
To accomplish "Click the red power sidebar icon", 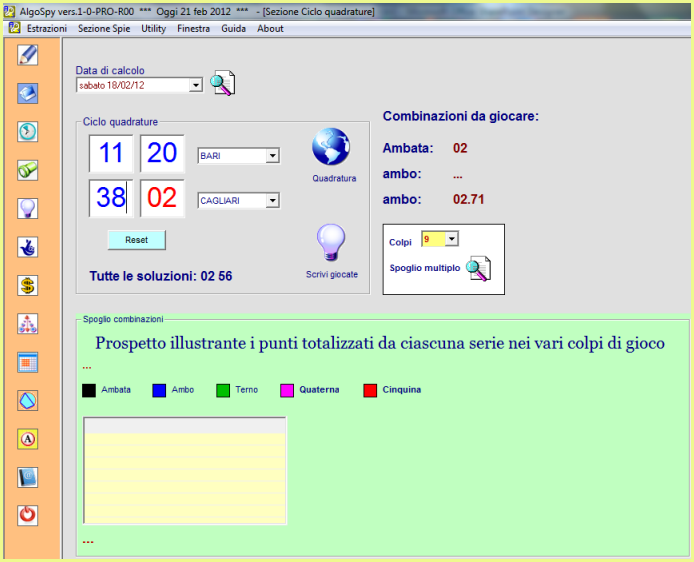I will click(28, 516).
